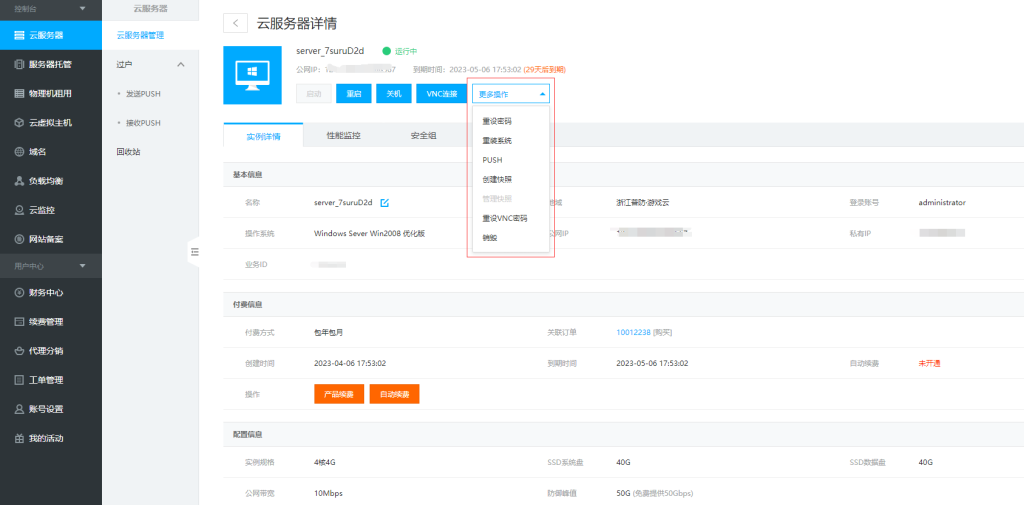Image resolution: width=1024 pixels, height=505 pixels.
Task: Open 工单管理 in the sidebar
Action: click(45, 380)
